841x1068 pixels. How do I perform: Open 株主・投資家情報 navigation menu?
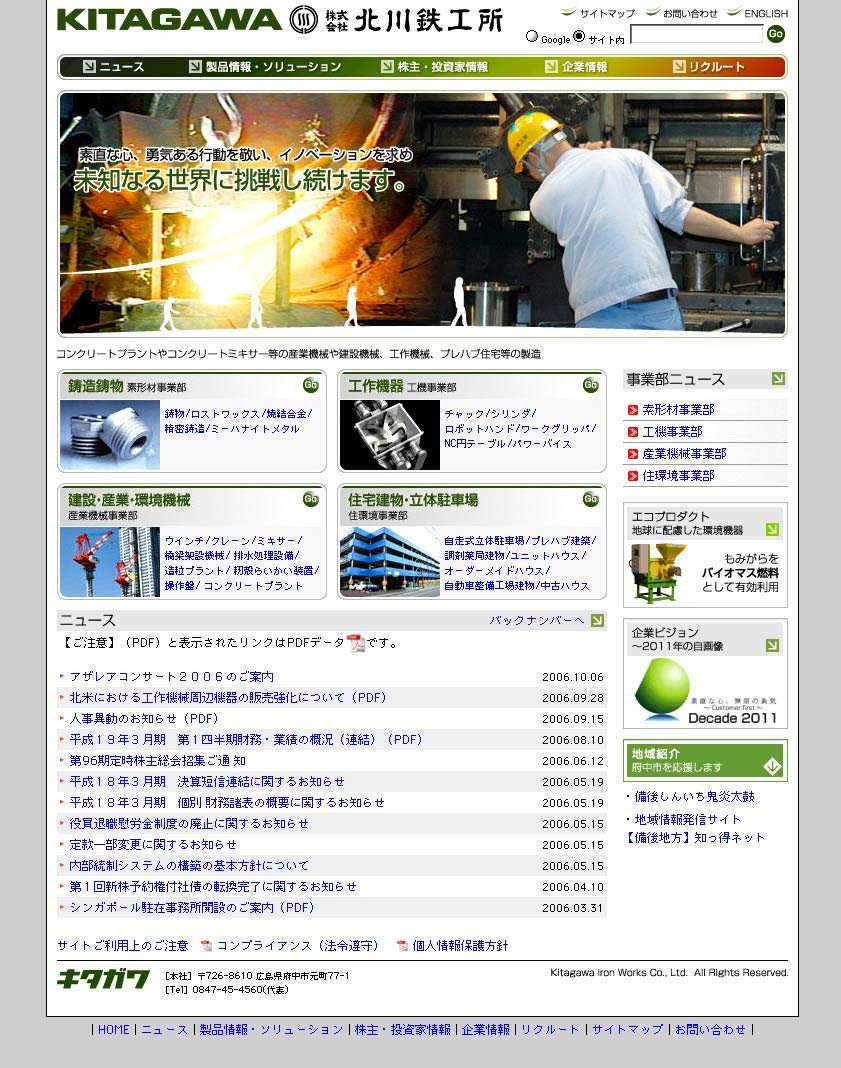point(434,67)
